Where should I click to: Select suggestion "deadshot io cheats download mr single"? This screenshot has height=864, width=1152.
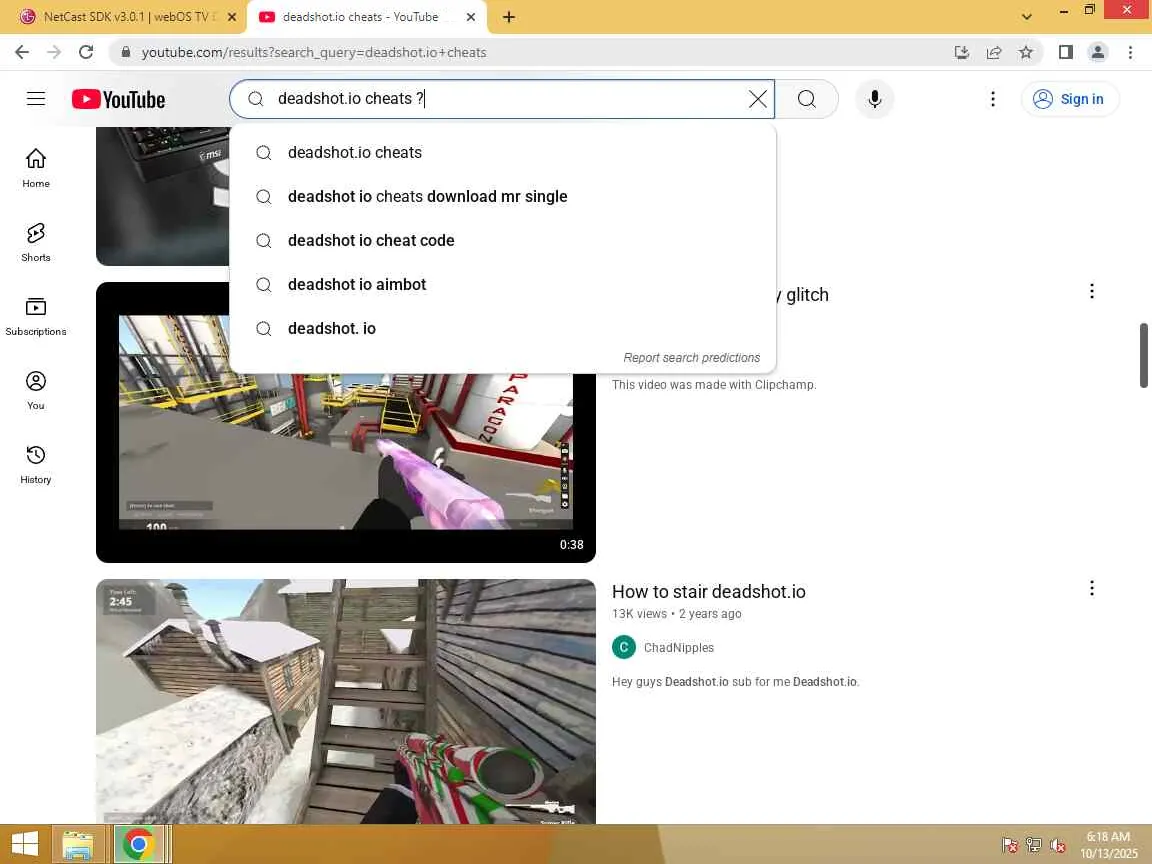[x=503, y=196]
